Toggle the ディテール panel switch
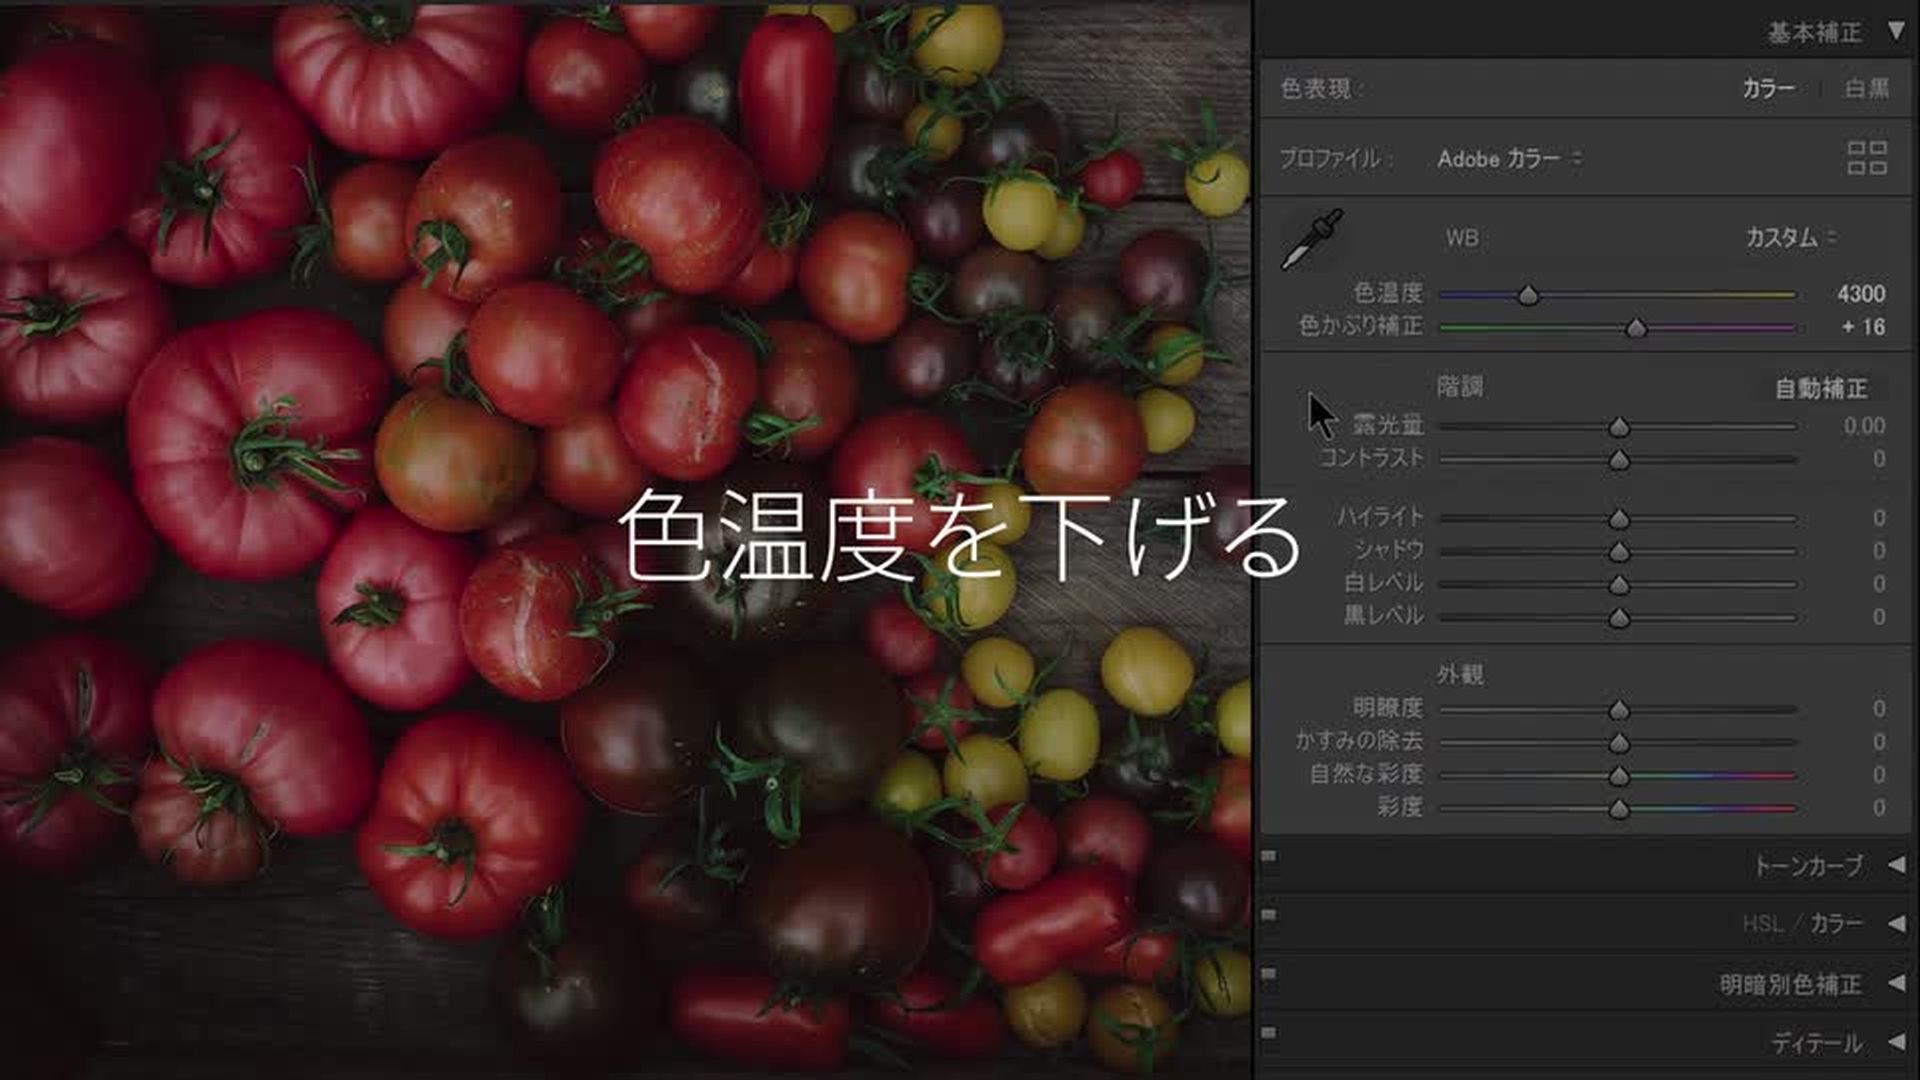Image resolution: width=1920 pixels, height=1080 pixels. pyautogui.click(x=1269, y=1032)
